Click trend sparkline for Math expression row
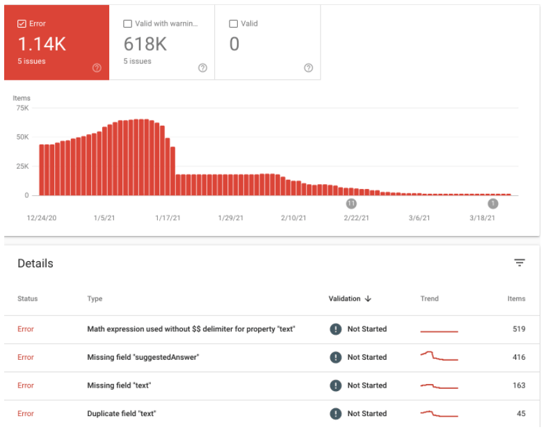 (x=439, y=331)
